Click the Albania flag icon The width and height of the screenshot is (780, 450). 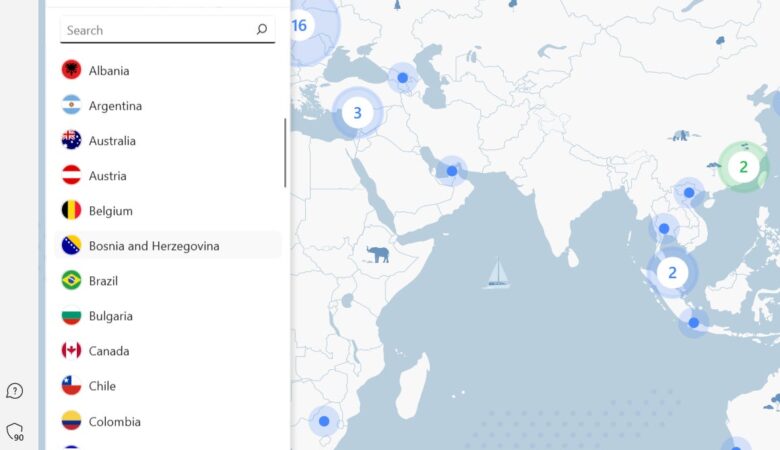tap(71, 70)
